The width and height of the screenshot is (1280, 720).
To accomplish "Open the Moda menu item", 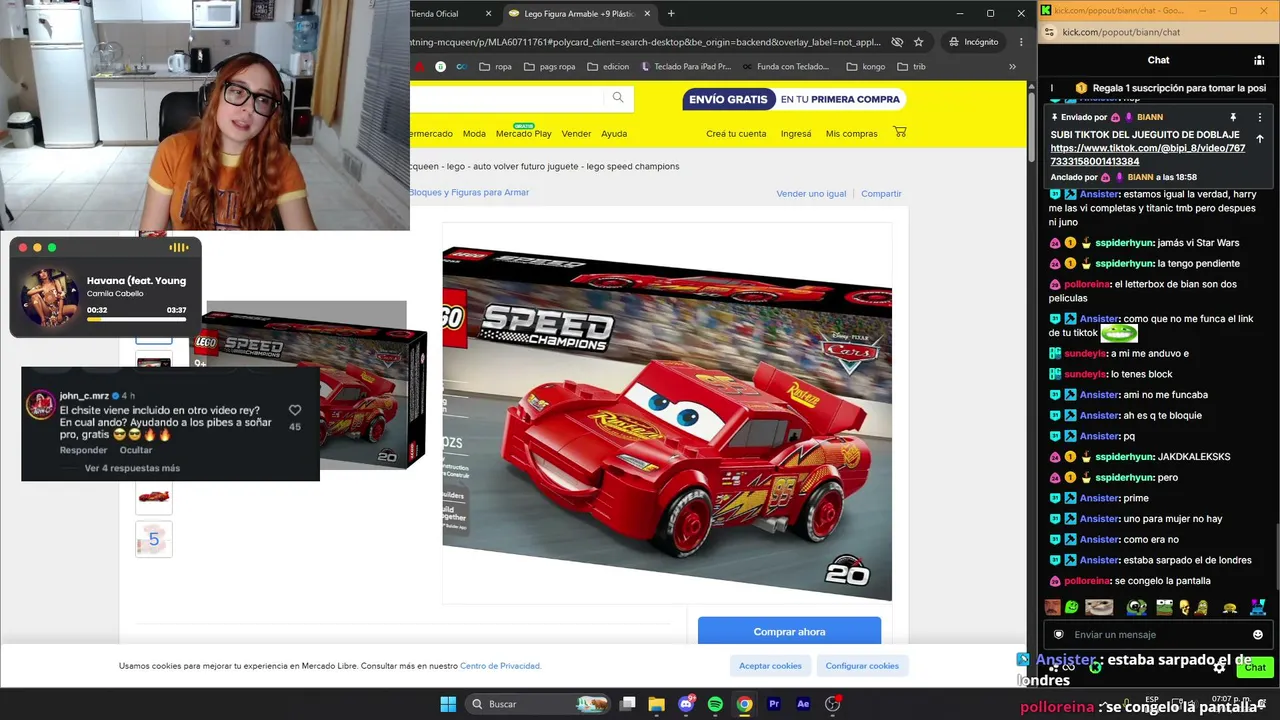I will click(474, 133).
